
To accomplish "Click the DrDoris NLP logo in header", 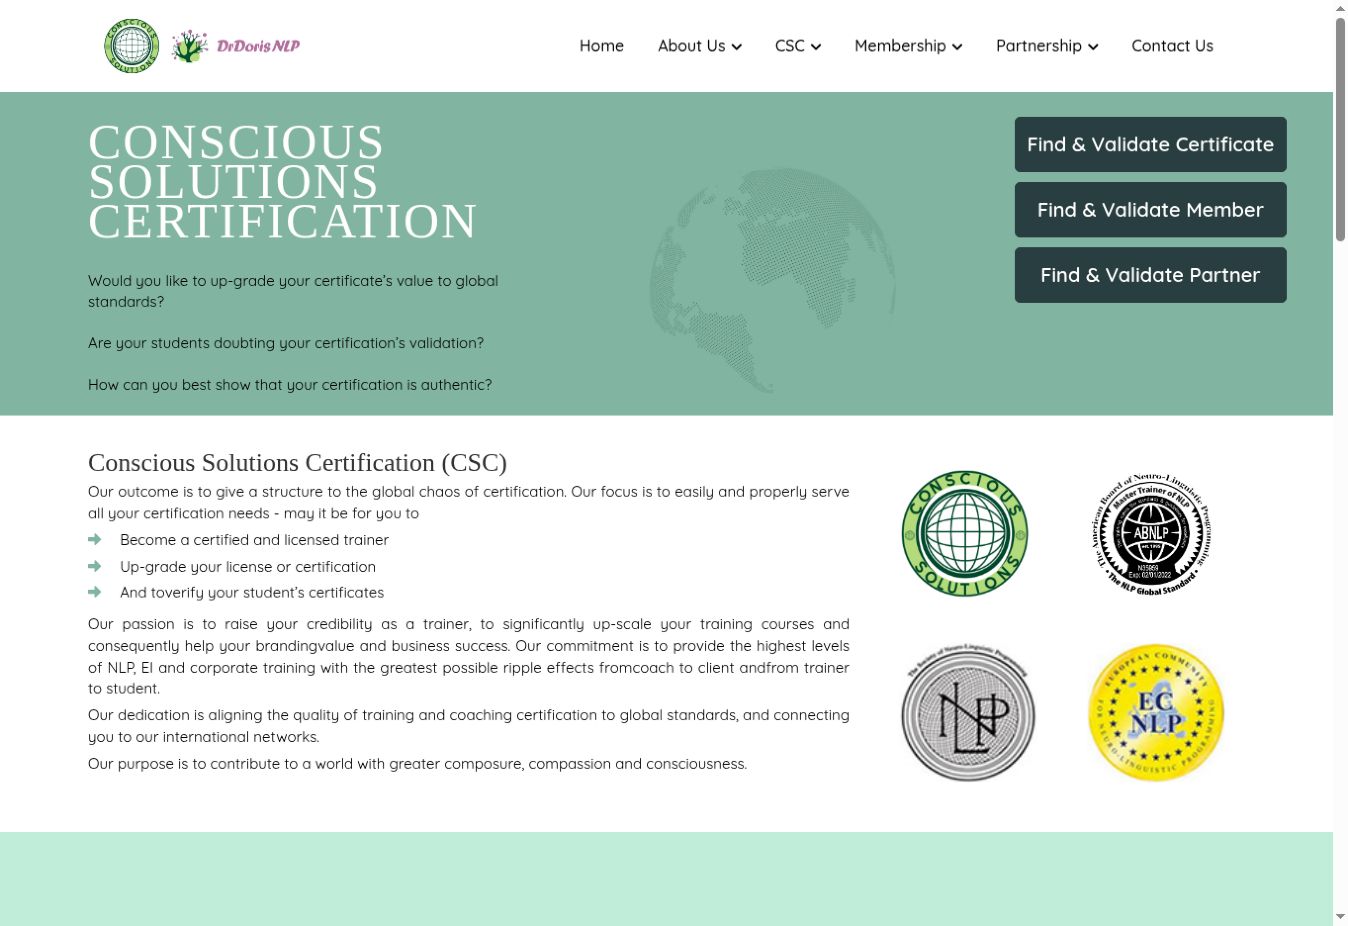I will point(236,46).
